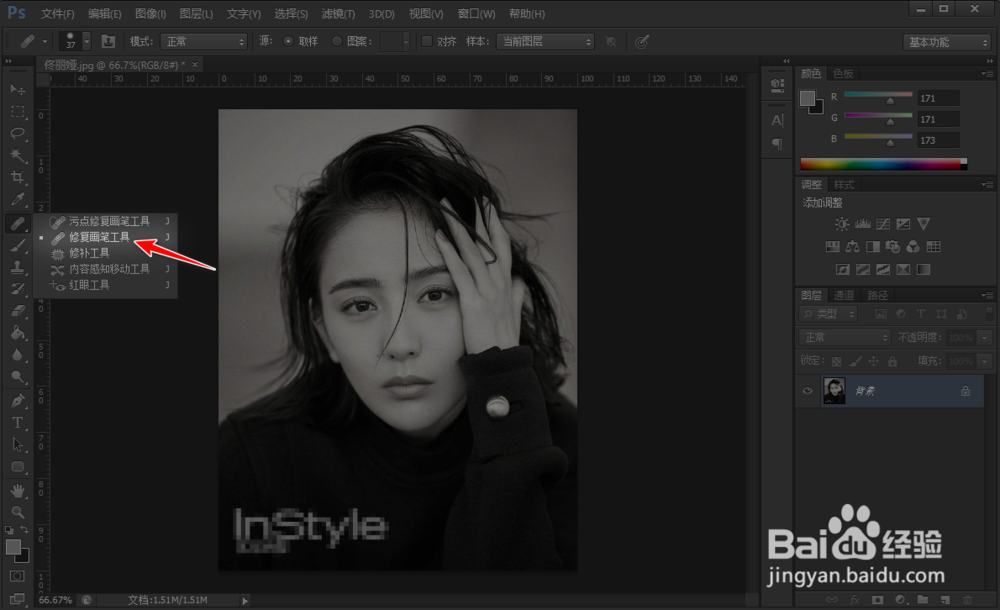Open layer filter 类型 dropdown
The image size is (1000, 610).
click(828, 314)
